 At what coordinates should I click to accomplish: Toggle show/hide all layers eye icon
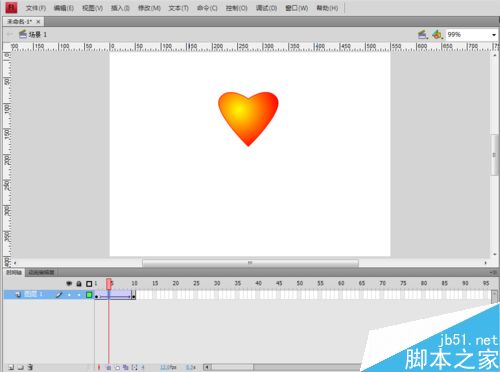coord(69,284)
